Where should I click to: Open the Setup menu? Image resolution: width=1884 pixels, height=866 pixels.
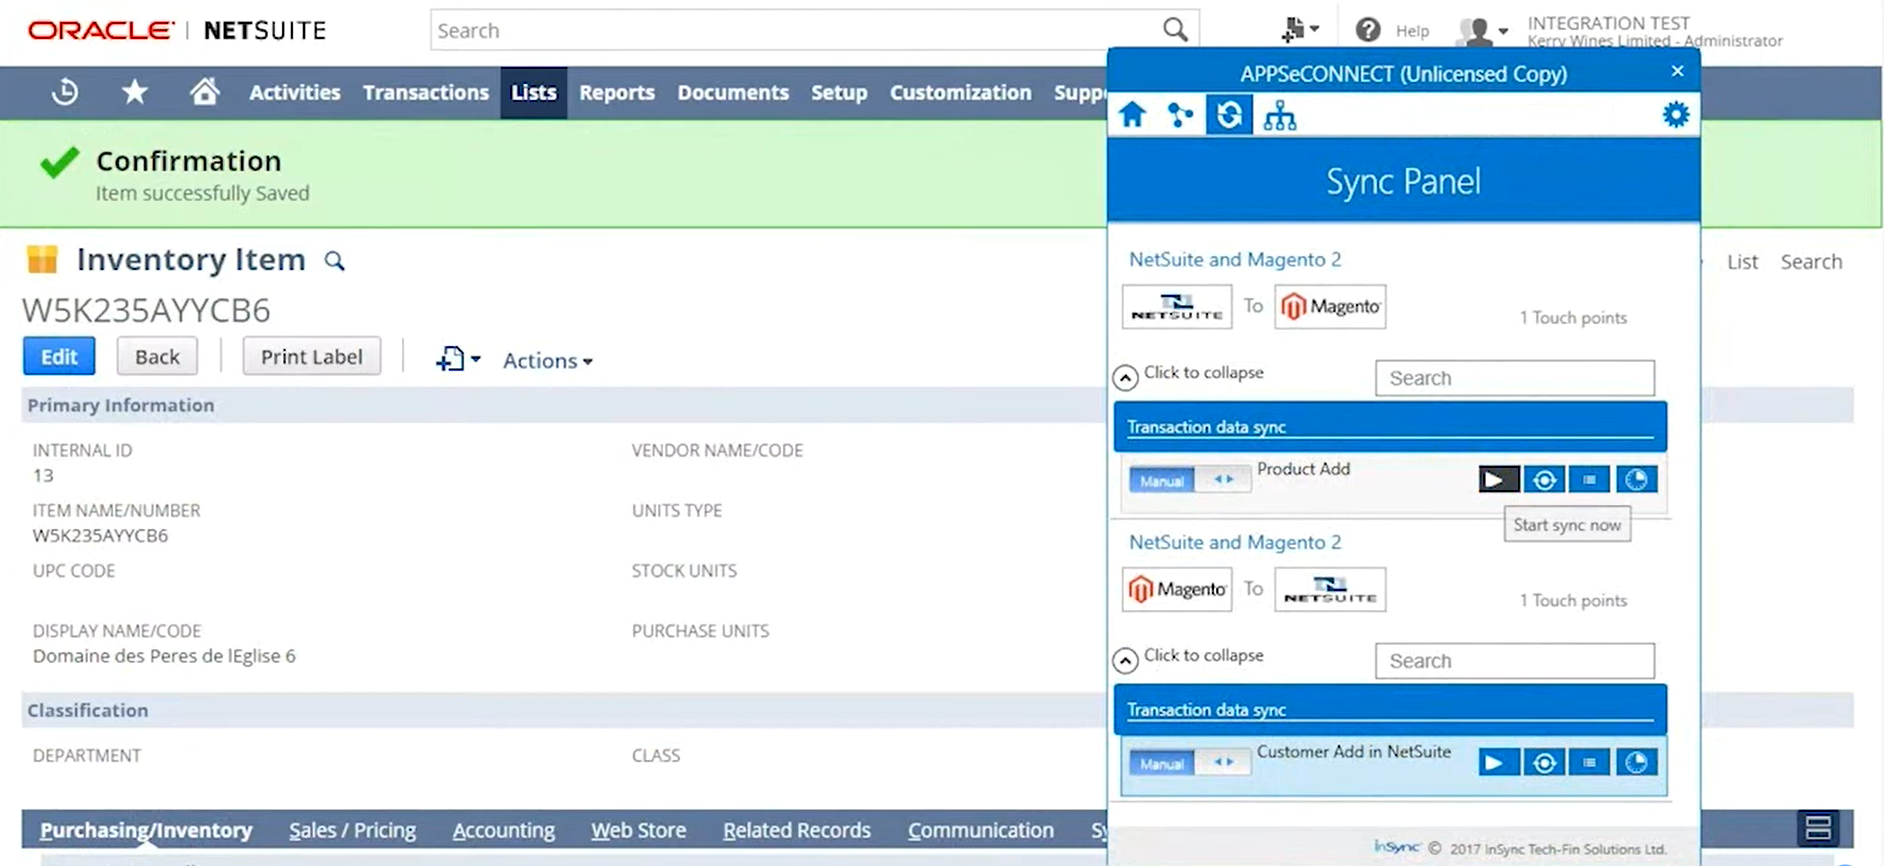[x=839, y=92]
